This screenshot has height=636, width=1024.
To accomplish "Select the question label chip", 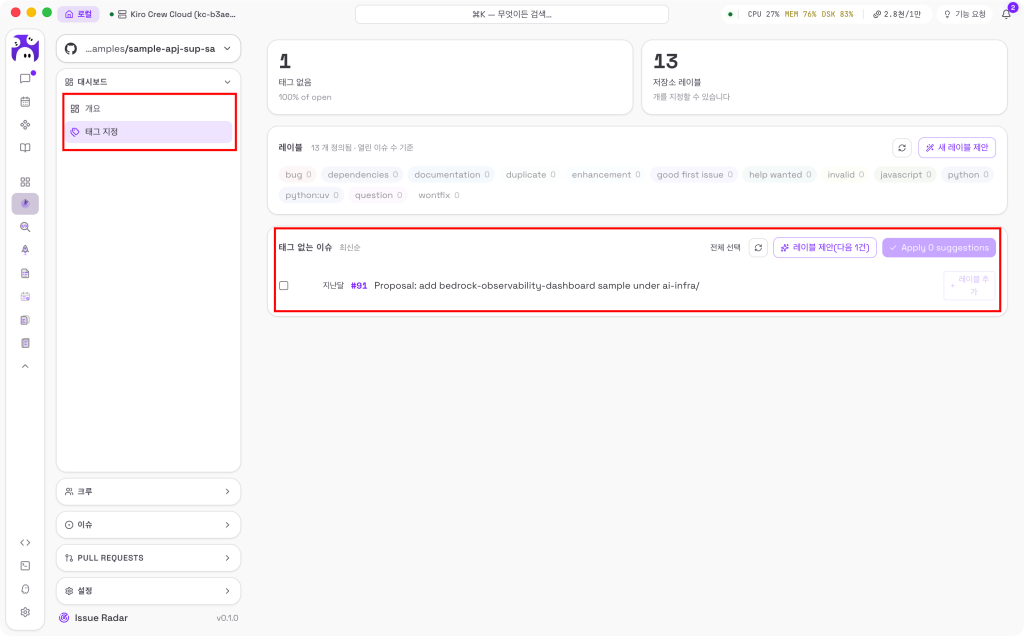I will tap(378, 195).
